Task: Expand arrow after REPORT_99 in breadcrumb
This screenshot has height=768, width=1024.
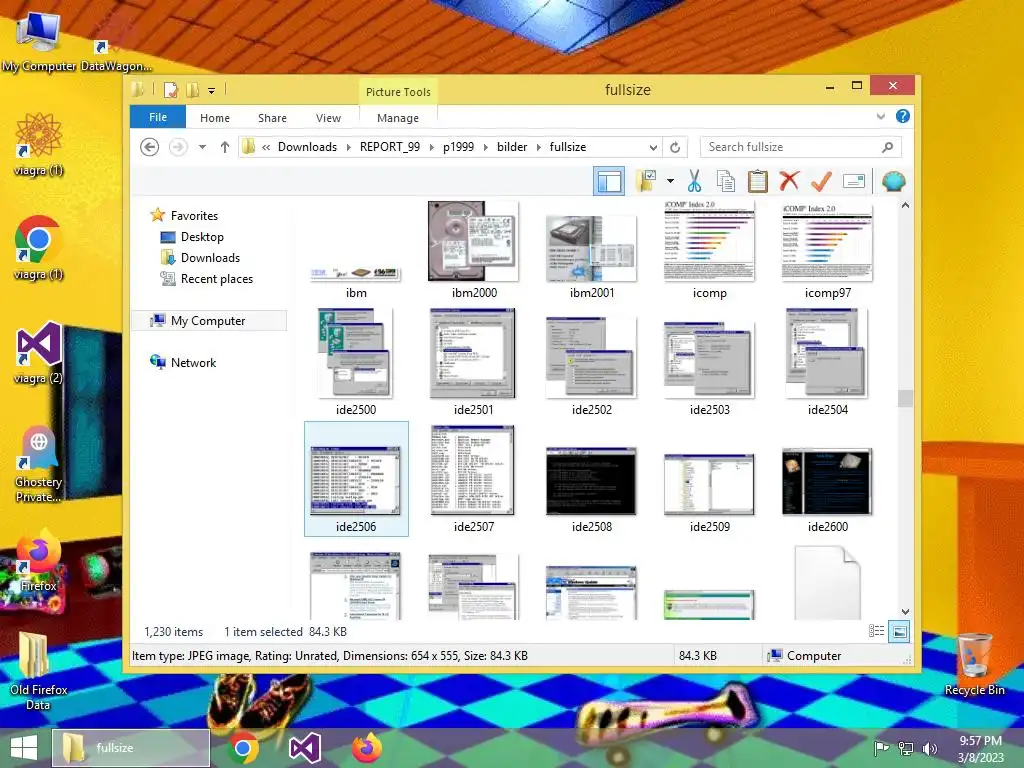Action: point(432,148)
